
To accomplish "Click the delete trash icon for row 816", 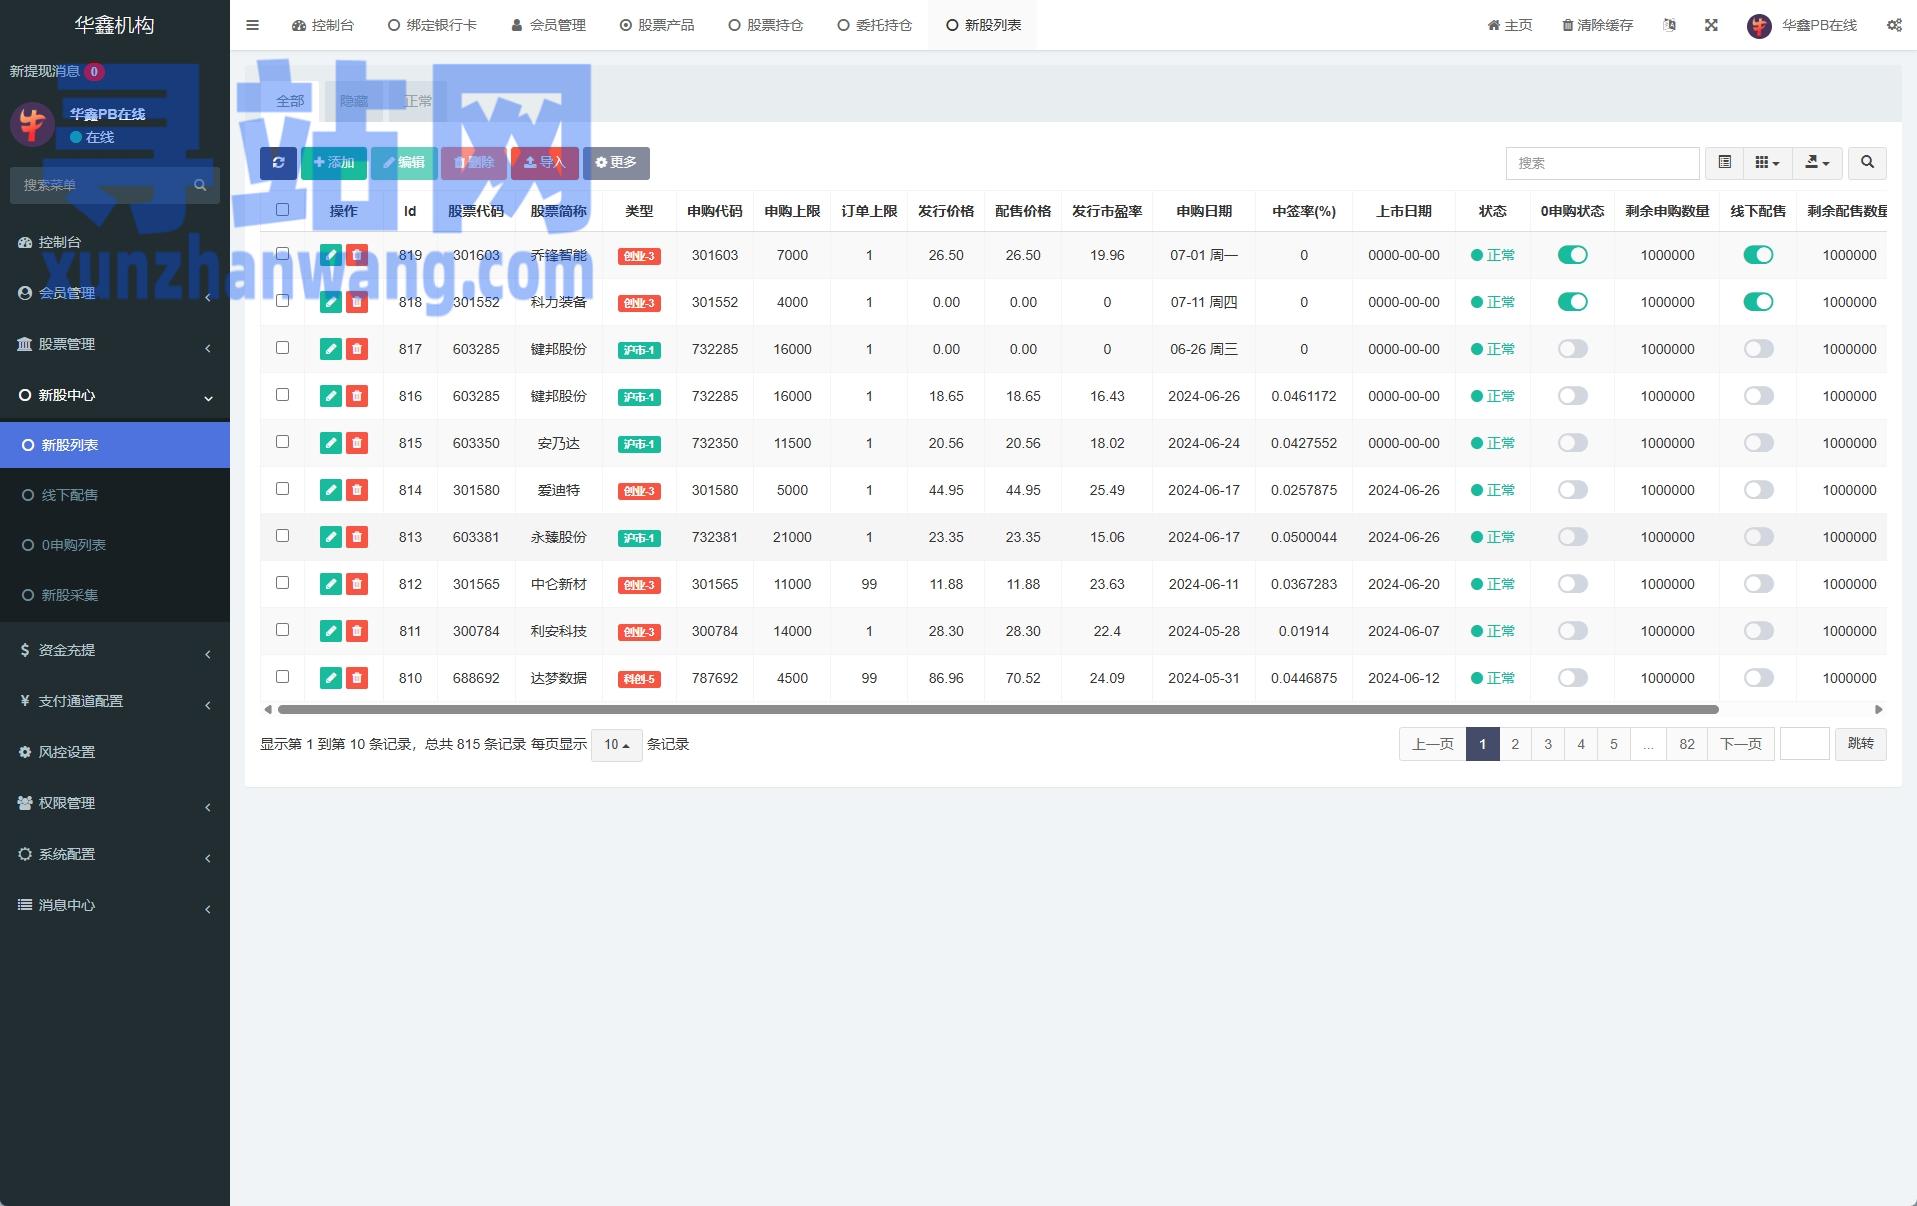I will coord(357,396).
